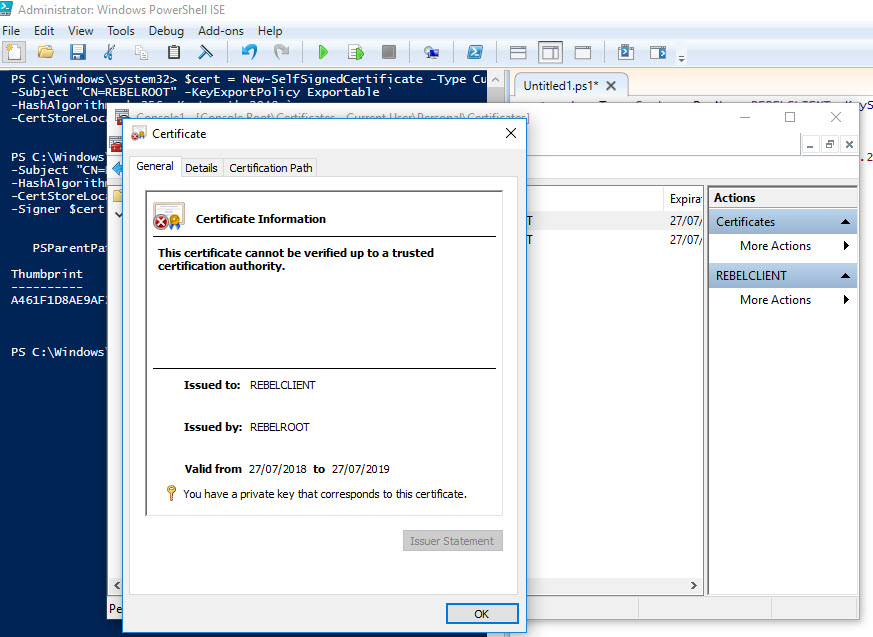873x637 pixels.
Task: Close the inner MMC child window
Action: (849, 145)
